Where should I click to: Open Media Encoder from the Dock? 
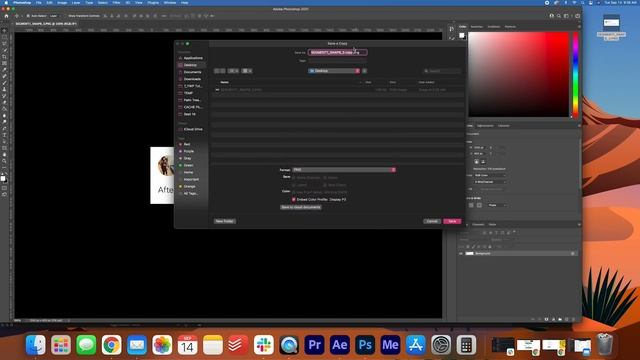390,345
